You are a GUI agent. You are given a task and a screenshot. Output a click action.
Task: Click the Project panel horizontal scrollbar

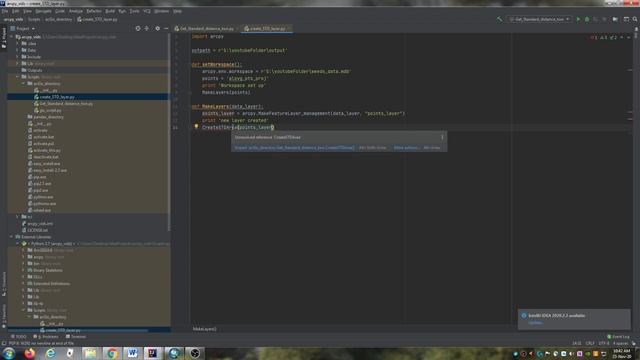[78, 331]
